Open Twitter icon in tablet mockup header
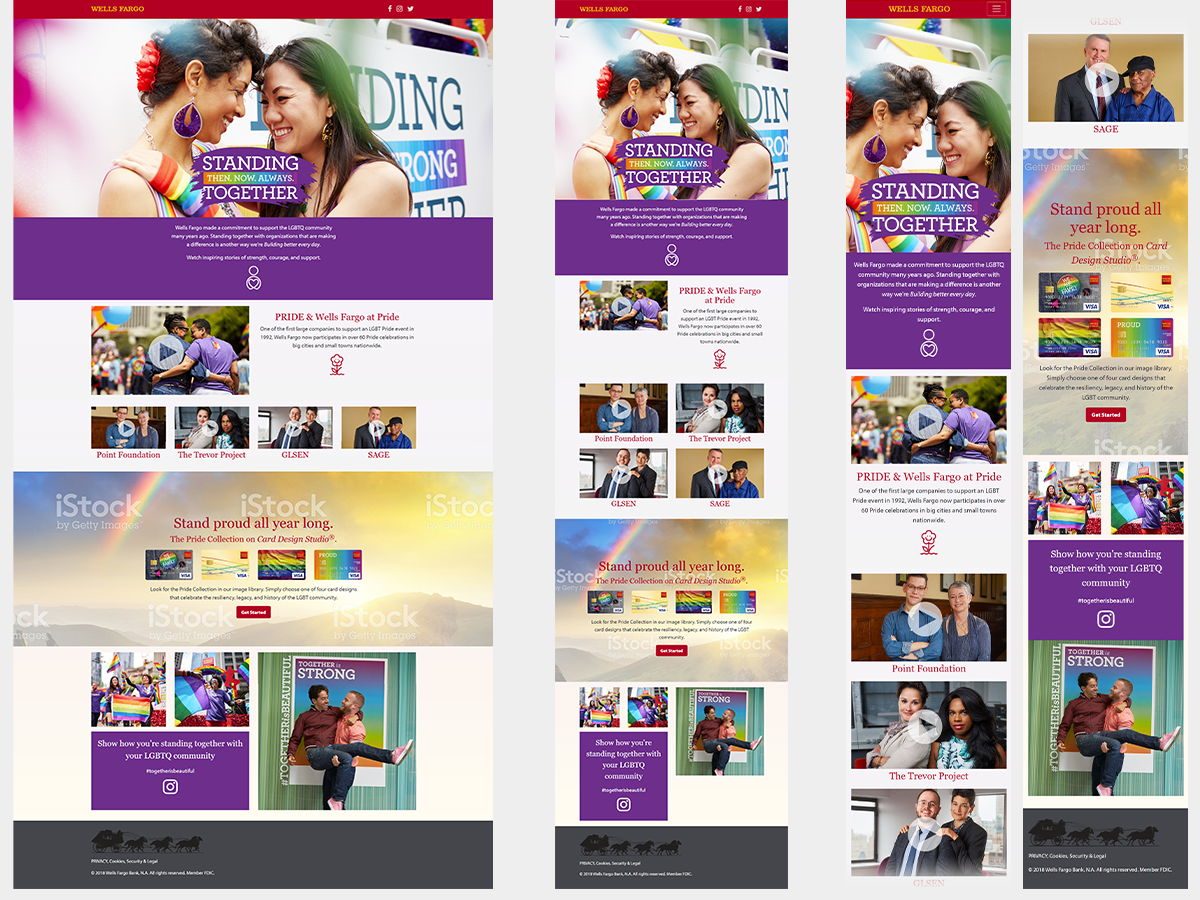This screenshot has height=900, width=1200. [x=759, y=9]
